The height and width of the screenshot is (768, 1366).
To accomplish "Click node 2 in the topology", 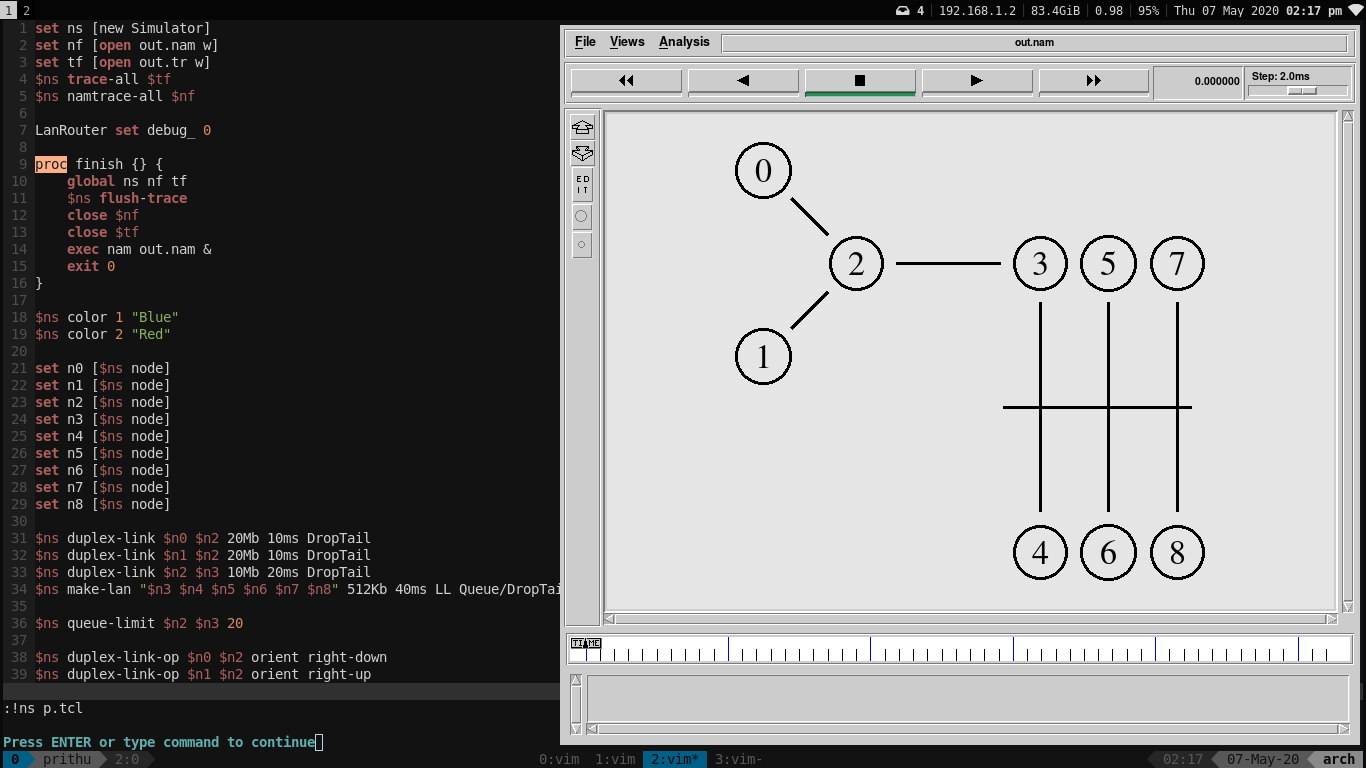I will click(x=856, y=264).
